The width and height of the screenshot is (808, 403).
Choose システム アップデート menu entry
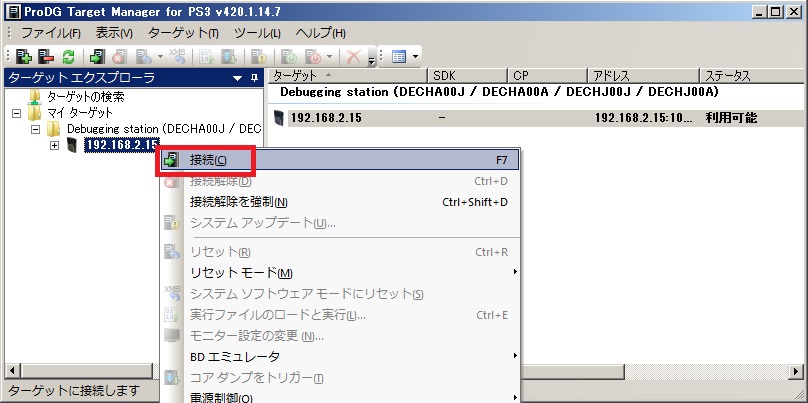(340, 223)
